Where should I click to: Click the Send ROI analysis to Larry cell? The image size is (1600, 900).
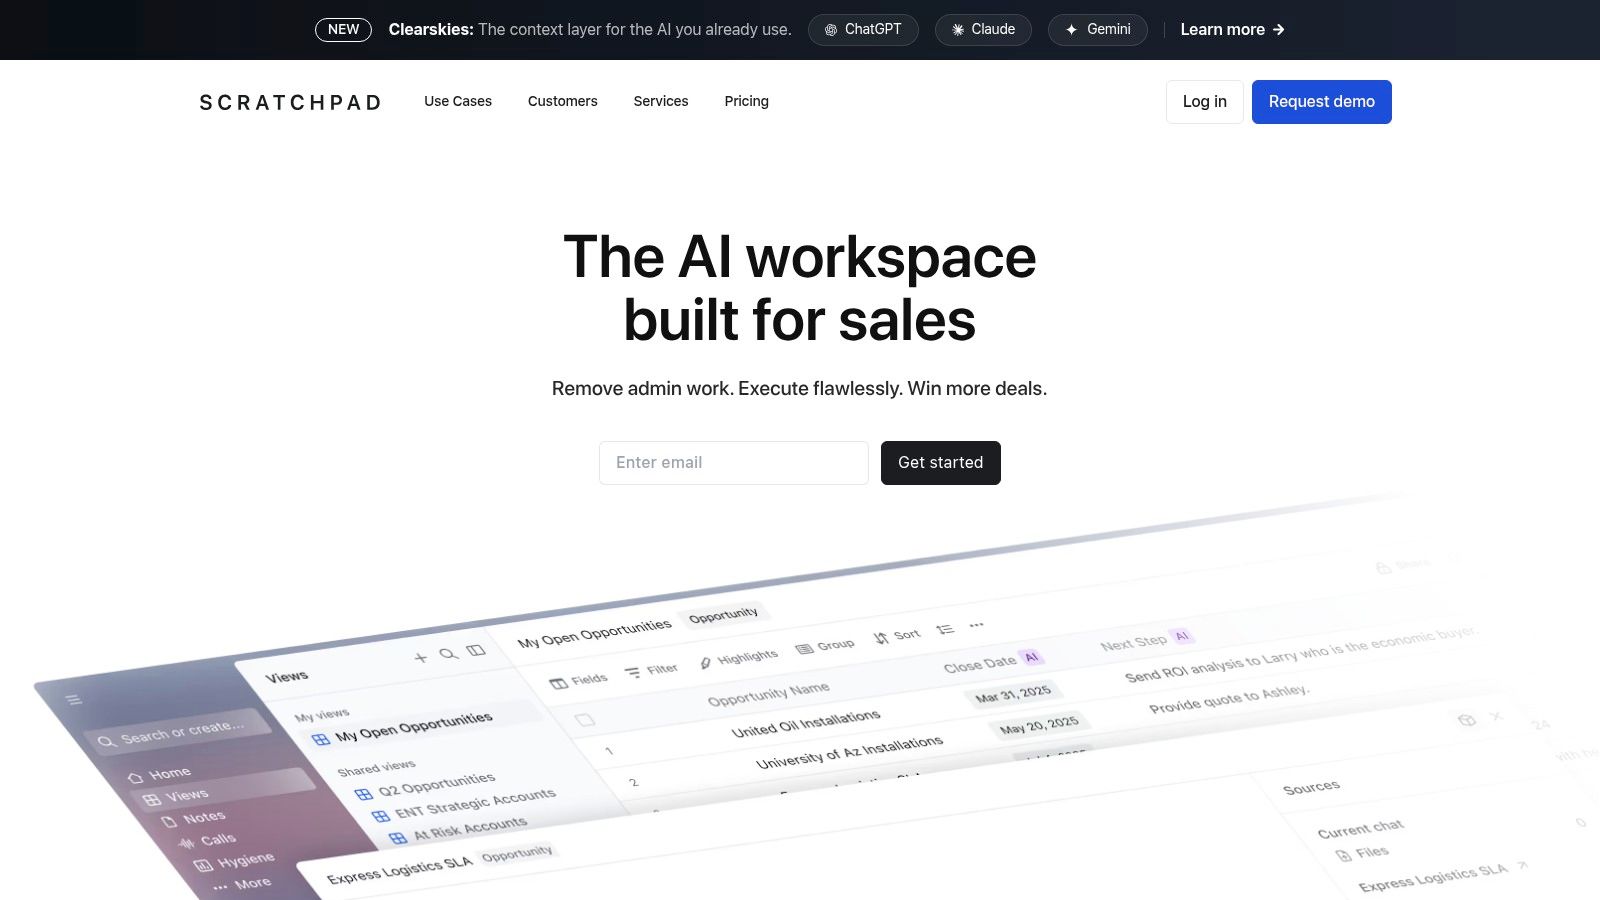click(1300, 655)
